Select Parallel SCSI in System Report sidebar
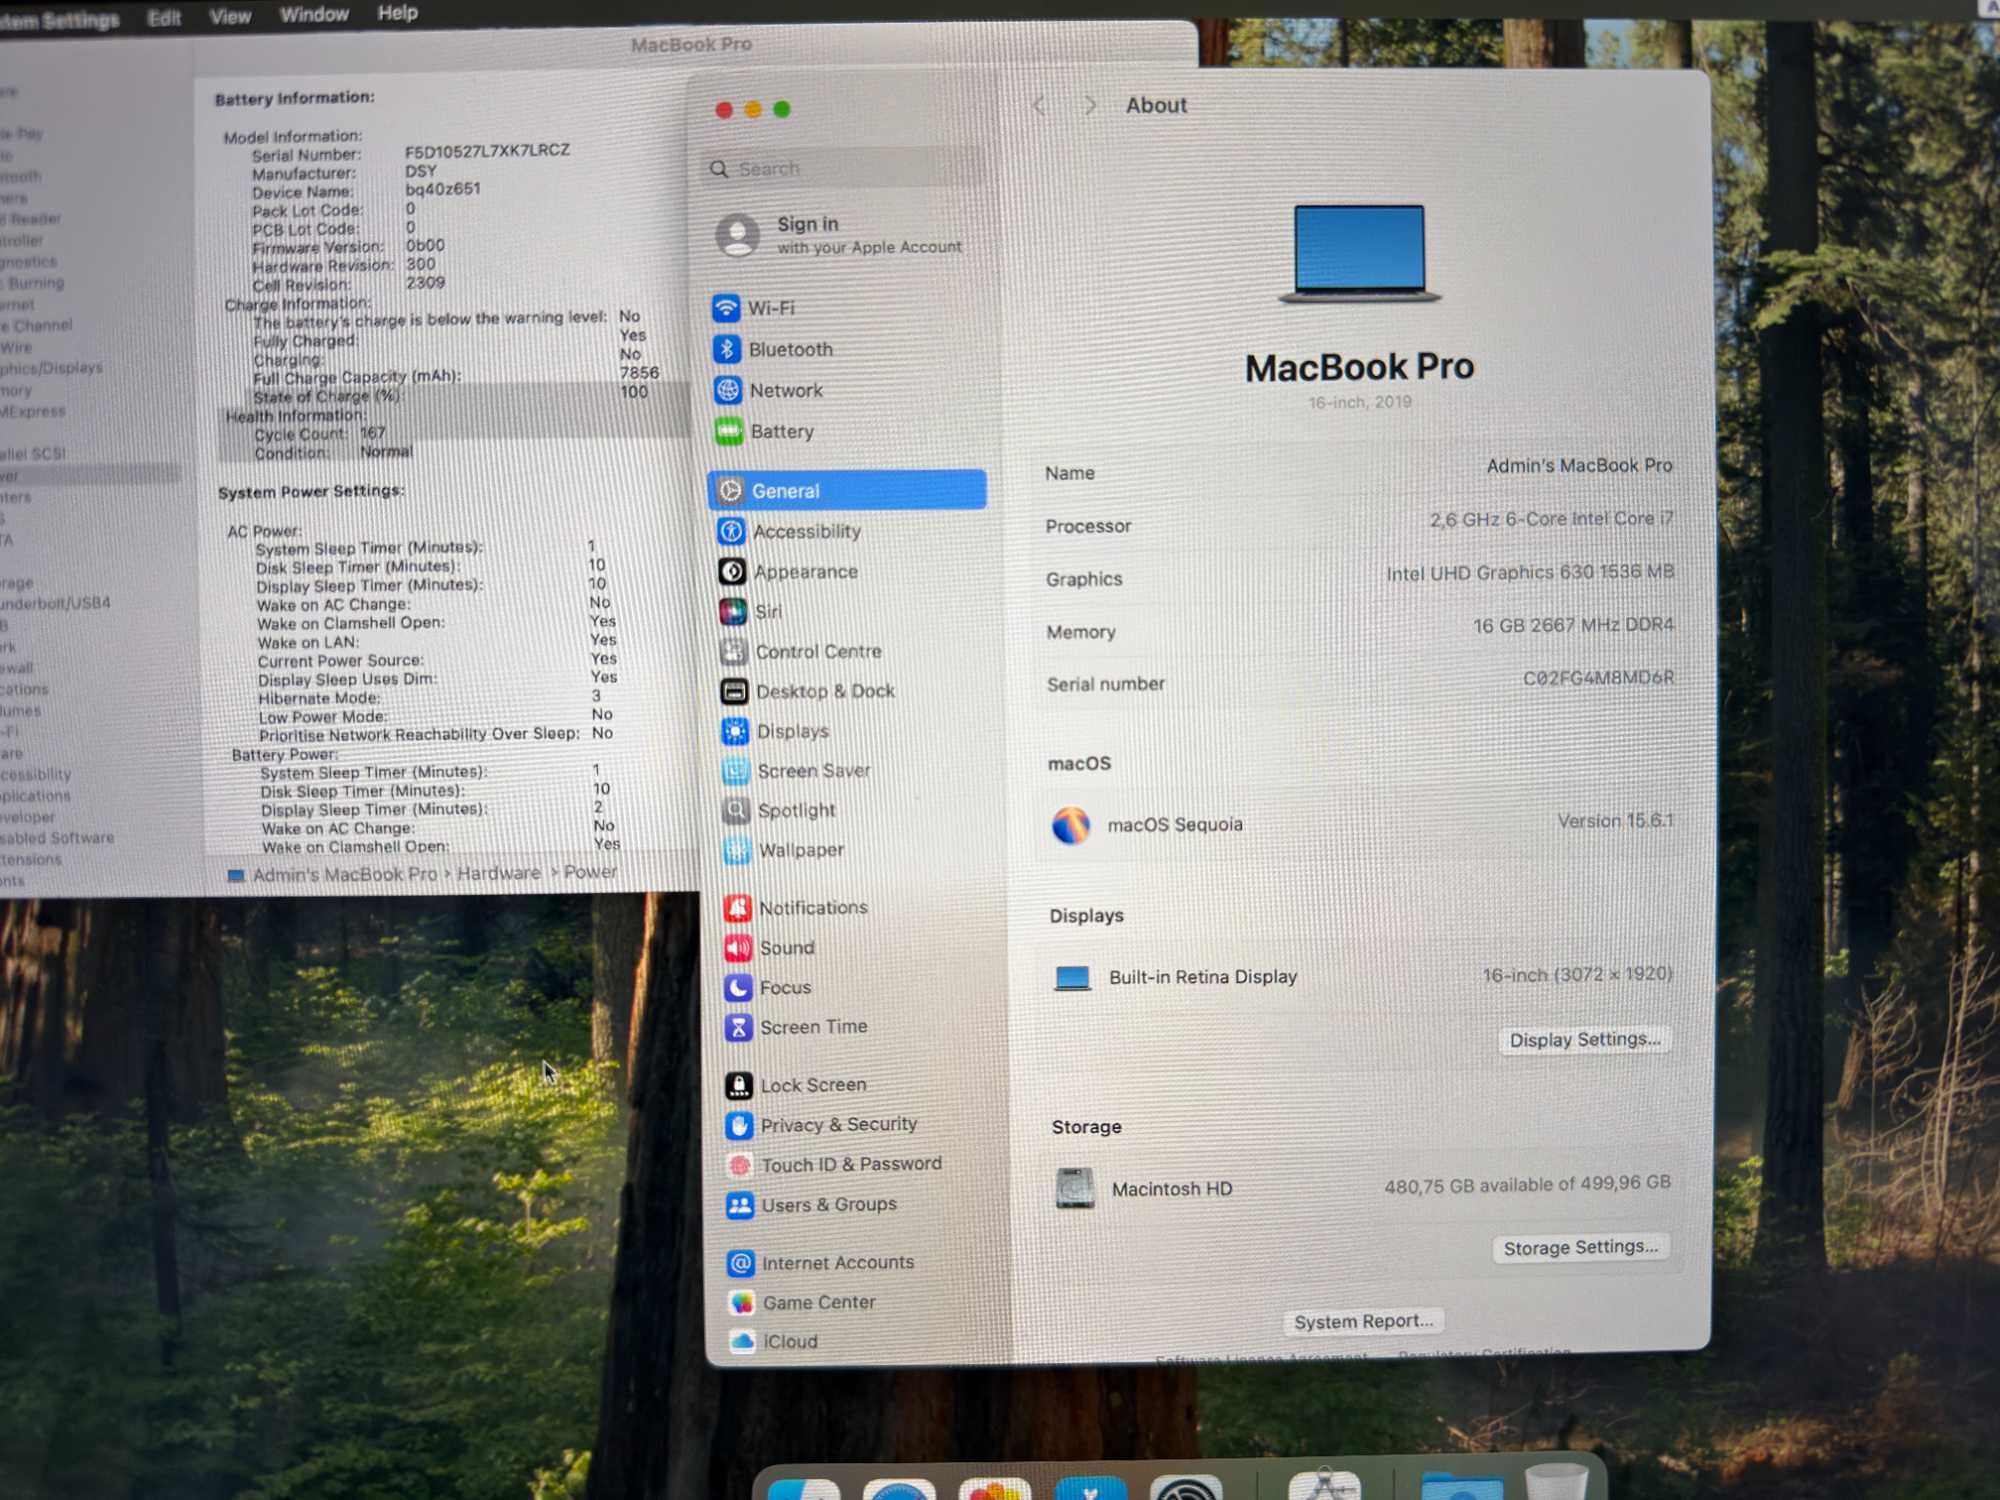This screenshot has height=1500, width=2000. (33, 453)
